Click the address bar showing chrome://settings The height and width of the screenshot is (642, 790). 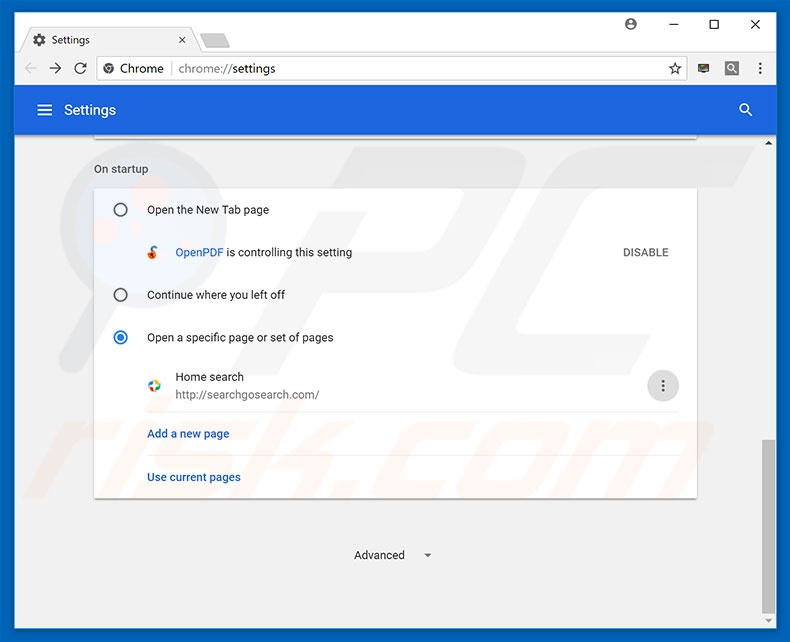click(x=400, y=69)
